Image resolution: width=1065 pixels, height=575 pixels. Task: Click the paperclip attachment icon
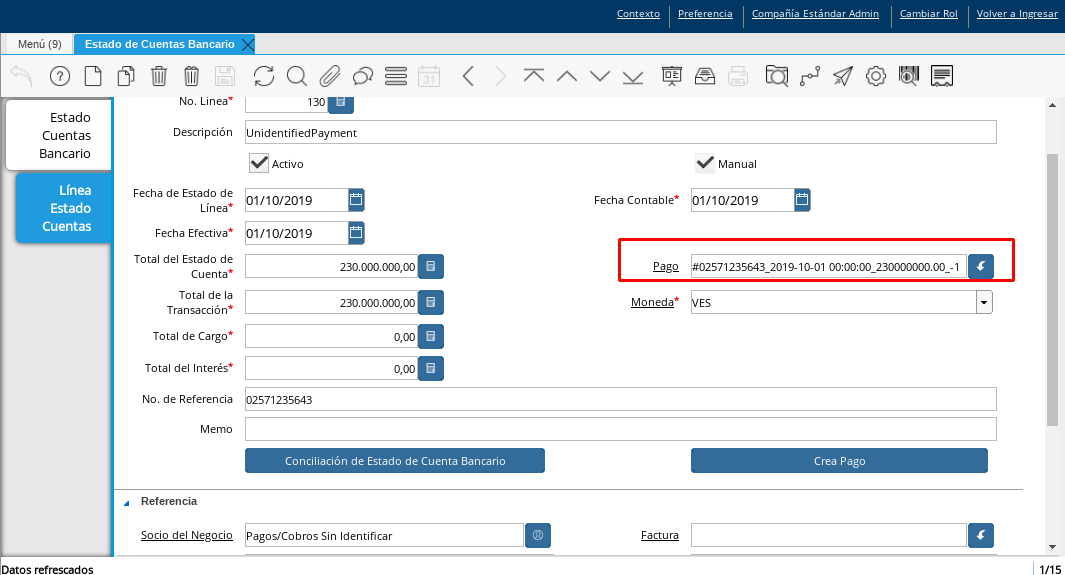pyautogui.click(x=330, y=76)
